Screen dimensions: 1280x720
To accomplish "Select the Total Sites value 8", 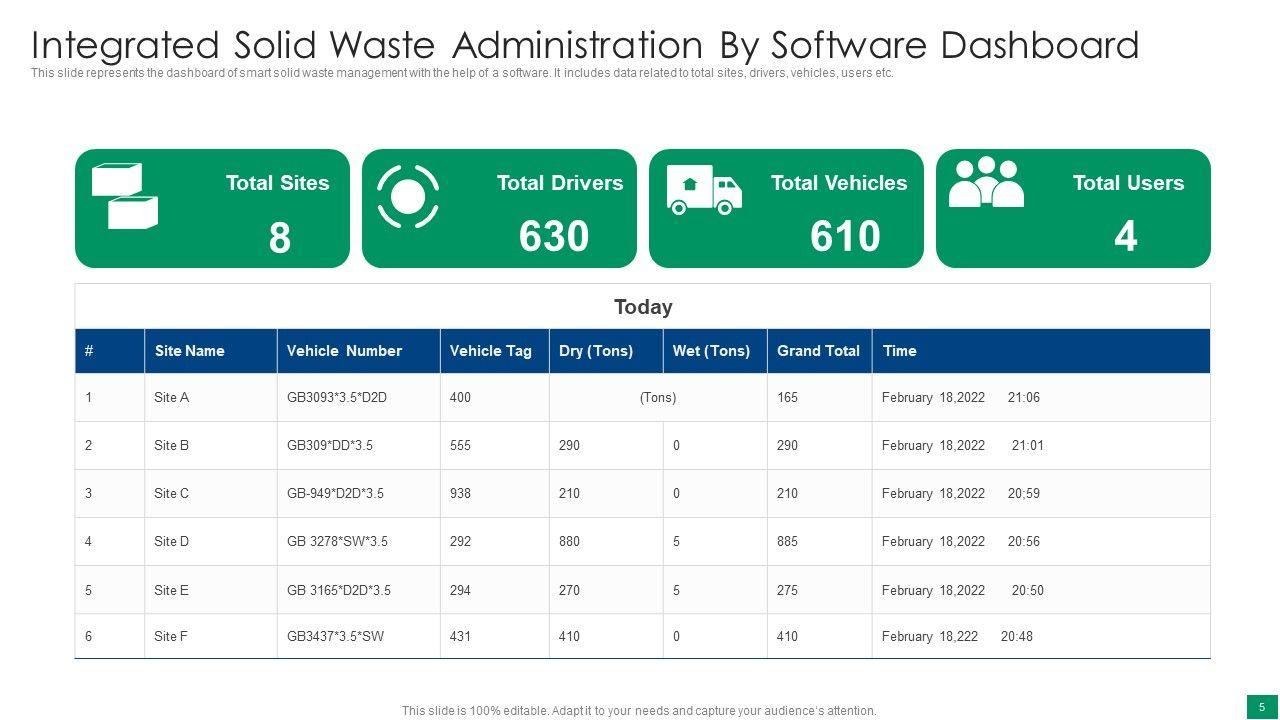I will point(280,238).
